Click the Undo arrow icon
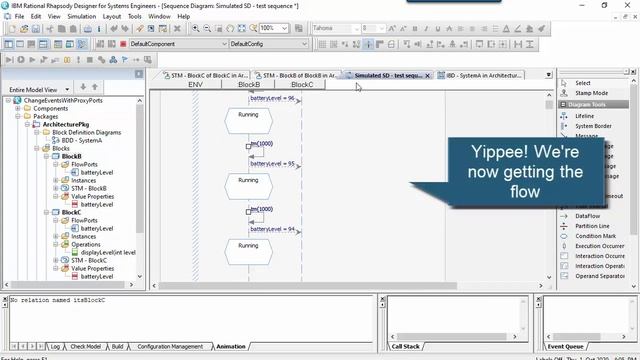 113,29
